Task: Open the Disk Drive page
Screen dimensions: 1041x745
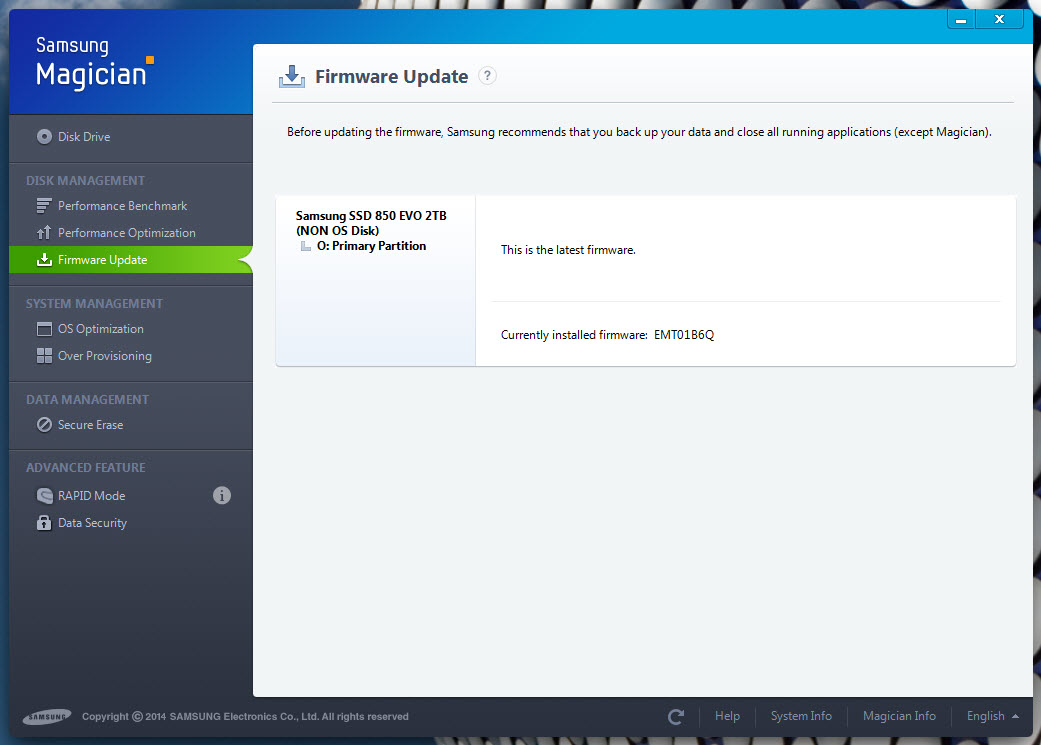Action: (x=84, y=137)
